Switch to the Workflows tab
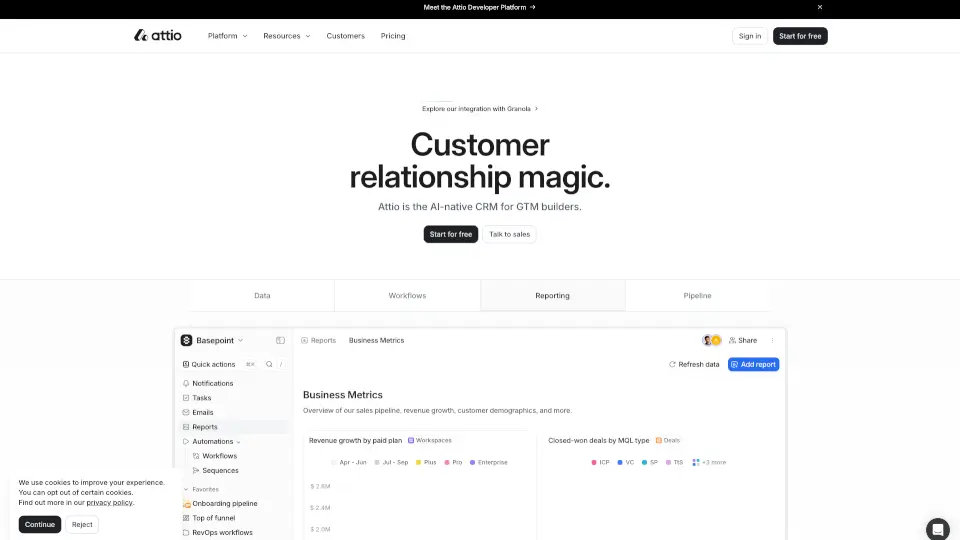 (407, 296)
